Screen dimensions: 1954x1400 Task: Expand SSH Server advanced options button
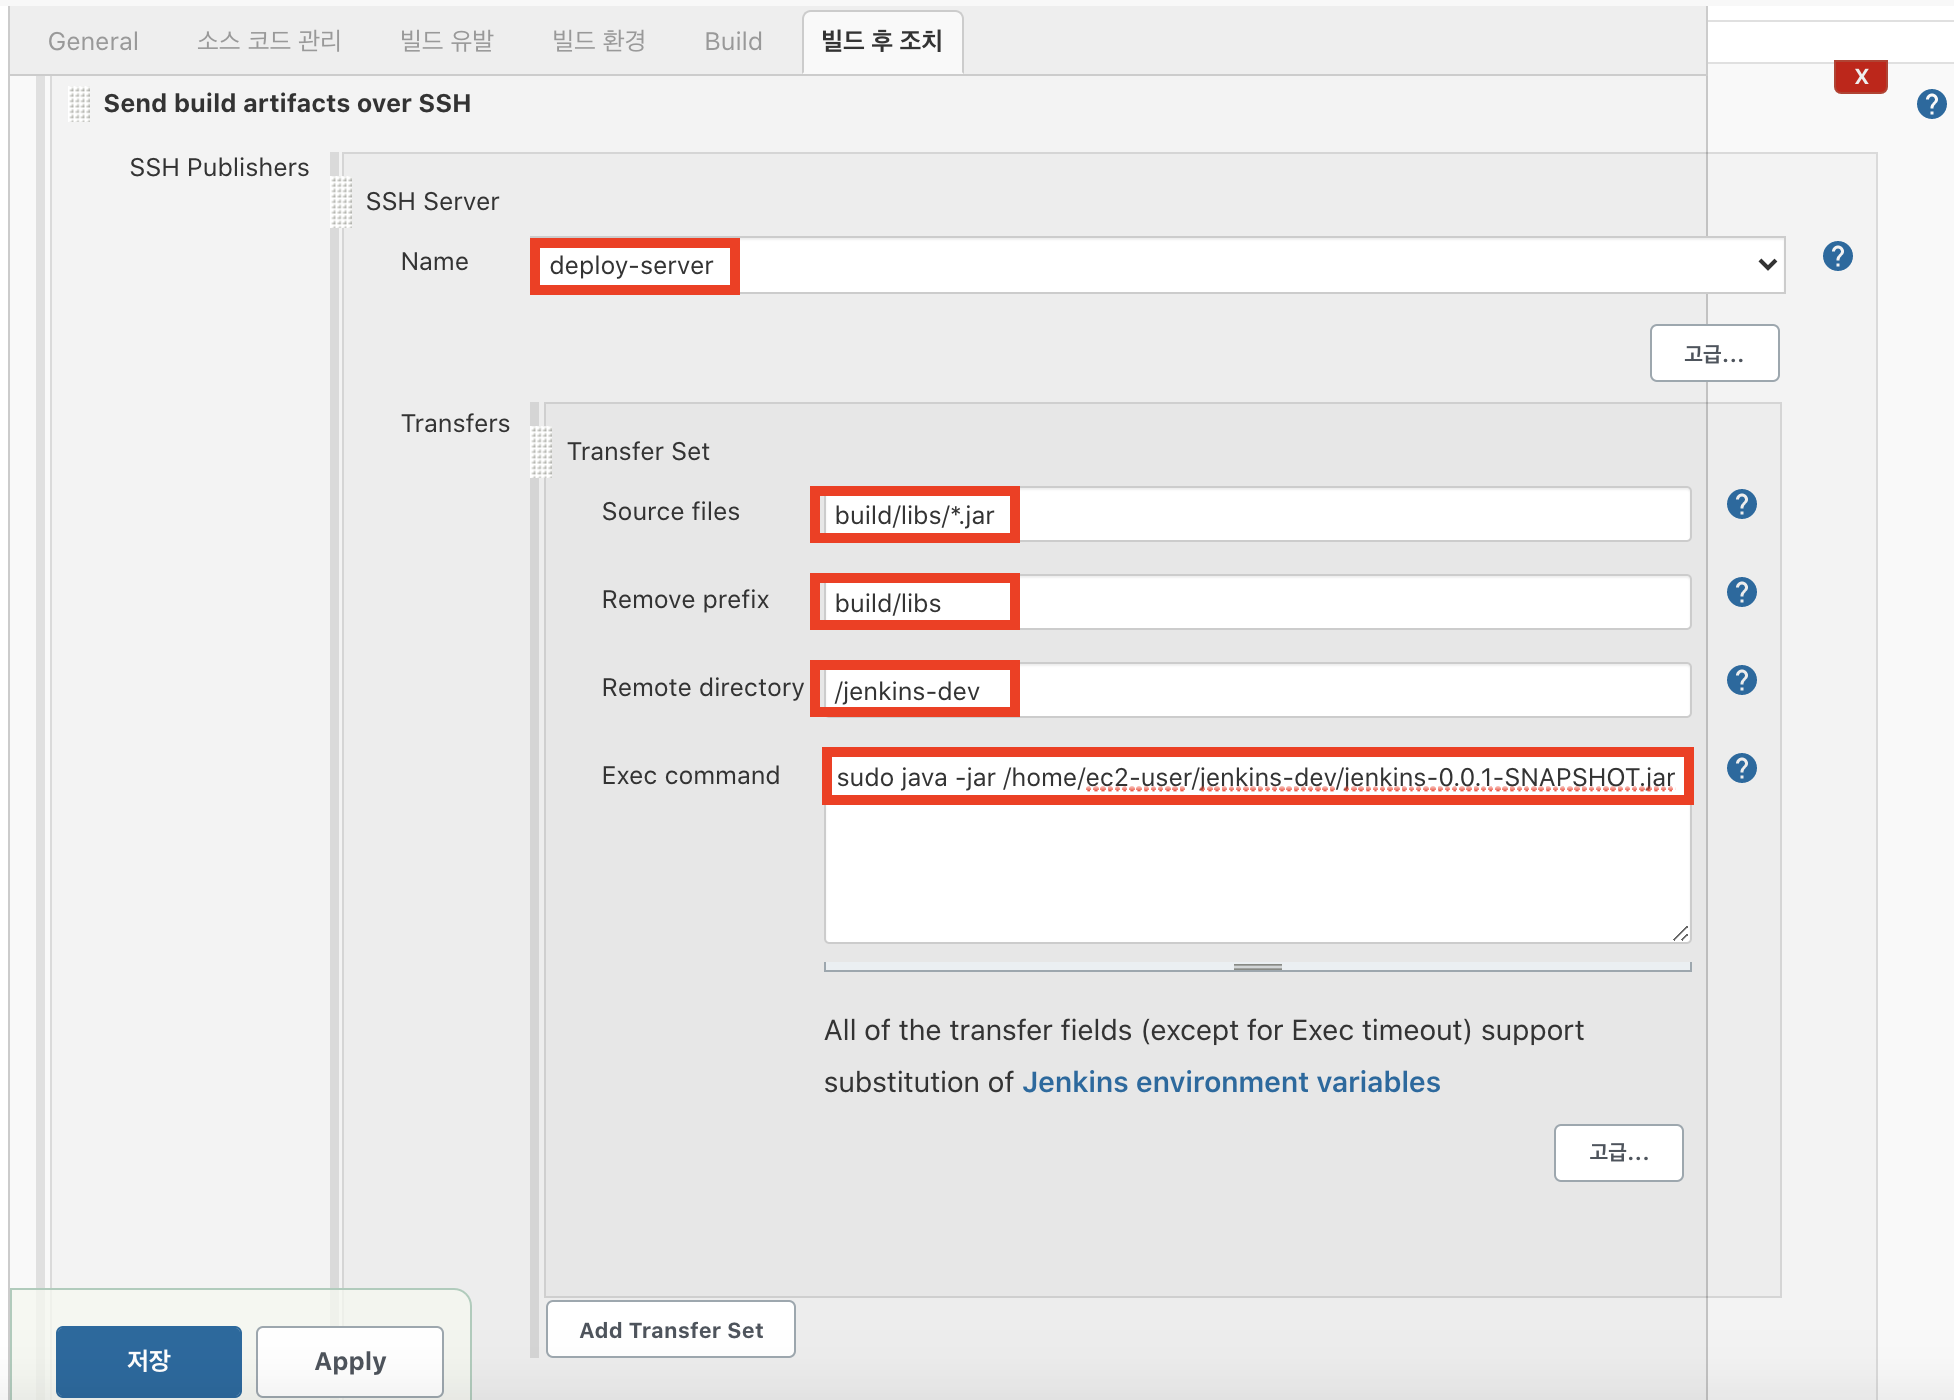point(1713,353)
